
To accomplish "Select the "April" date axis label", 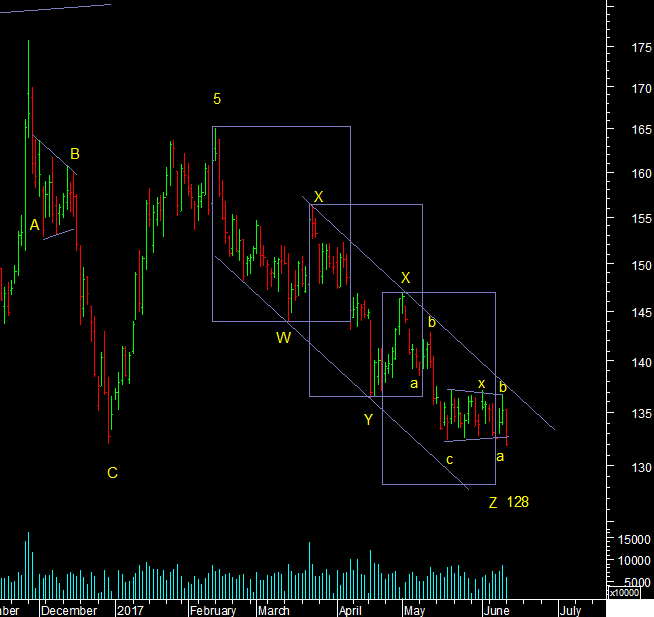I will pos(350,611).
